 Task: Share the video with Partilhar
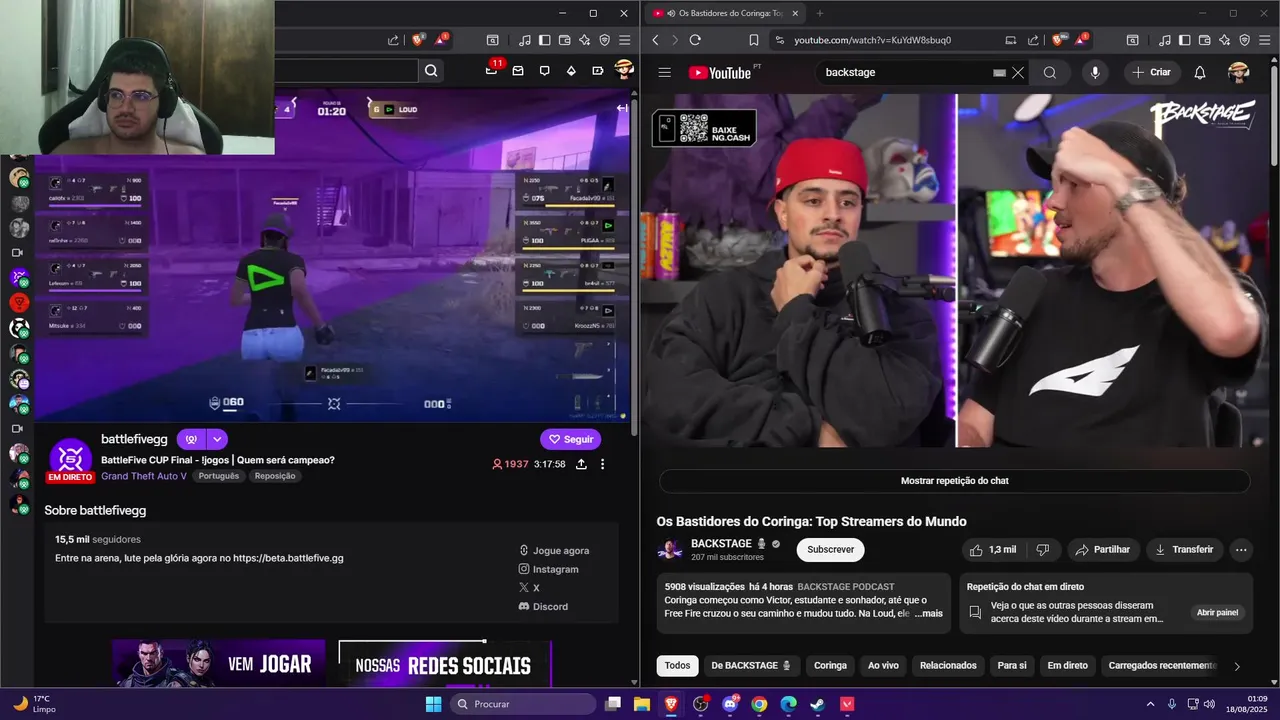click(1102, 550)
